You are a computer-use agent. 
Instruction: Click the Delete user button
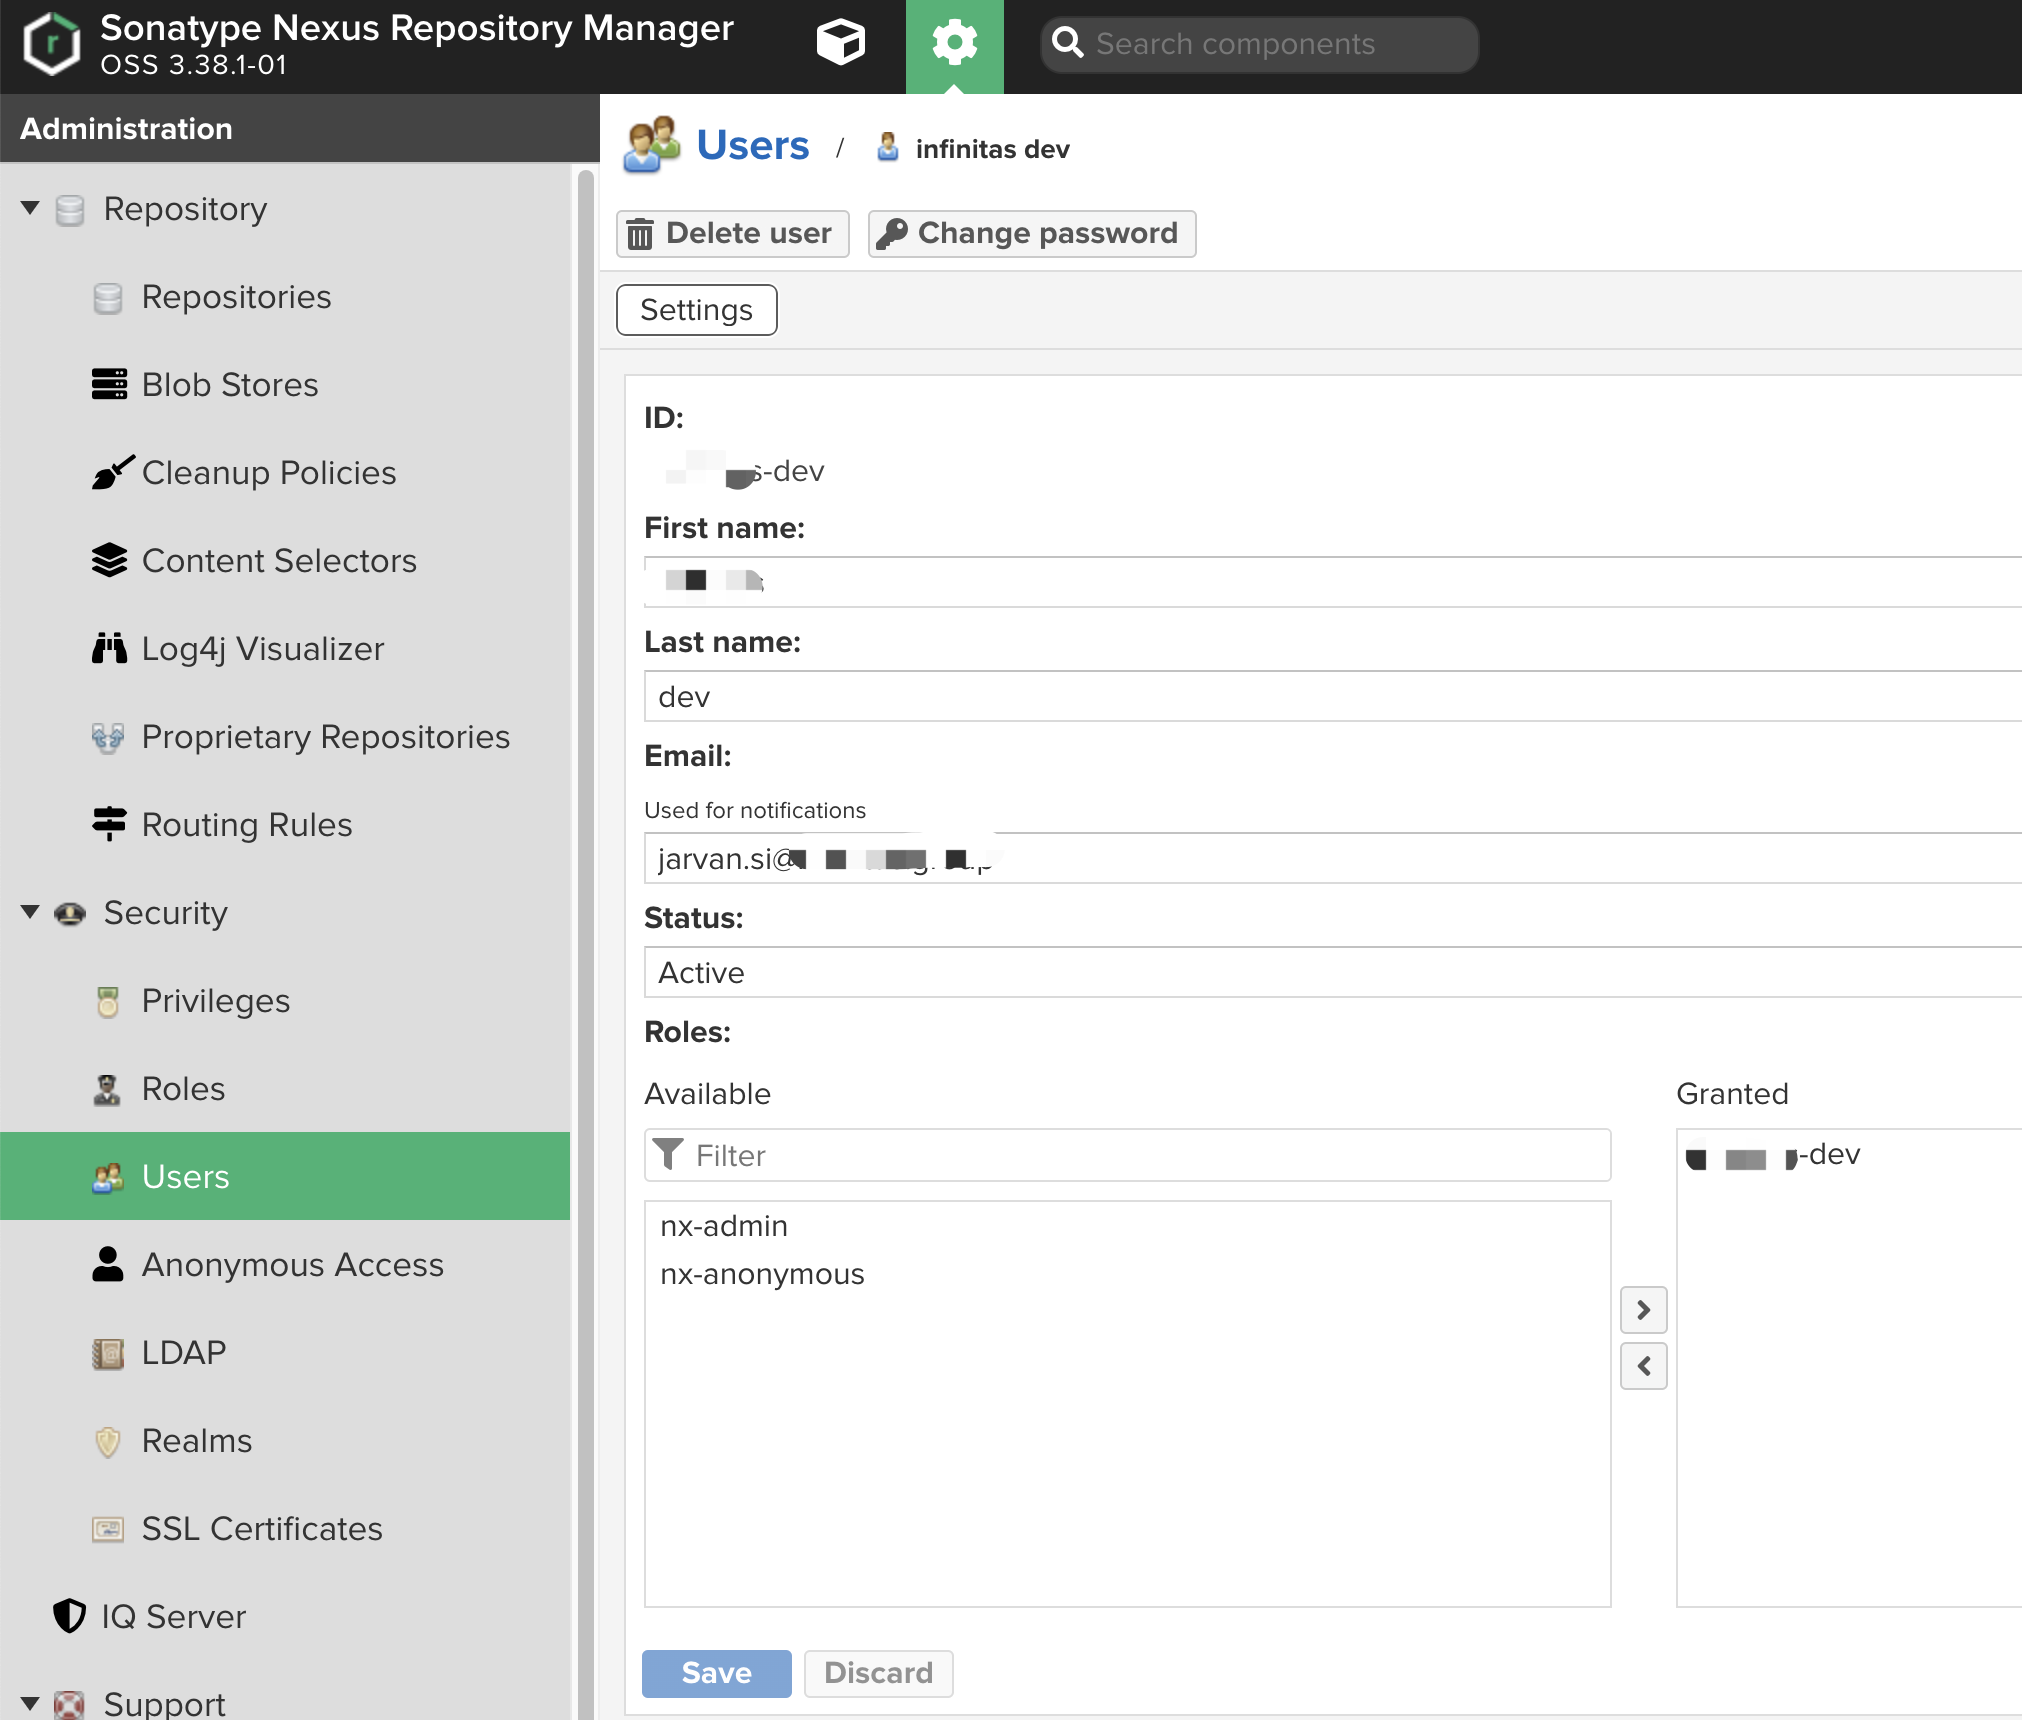coord(733,233)
